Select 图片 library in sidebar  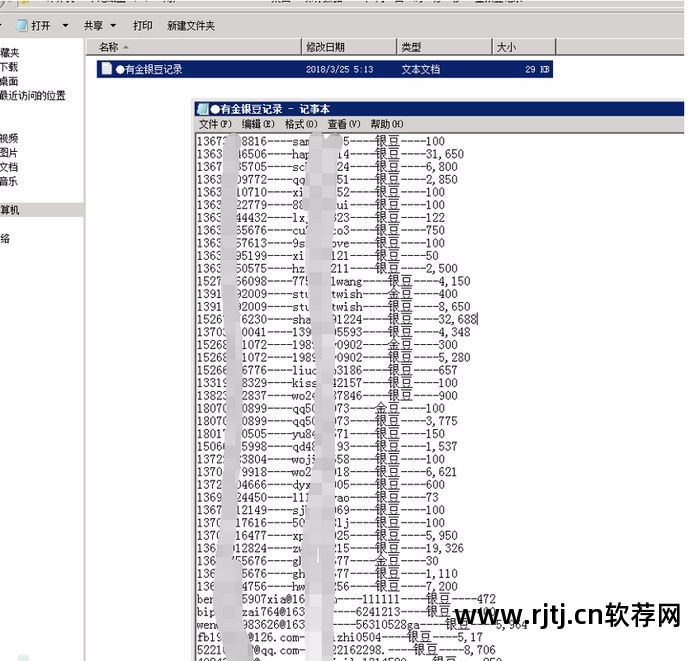pyautogui.click(x=9, y=153)
